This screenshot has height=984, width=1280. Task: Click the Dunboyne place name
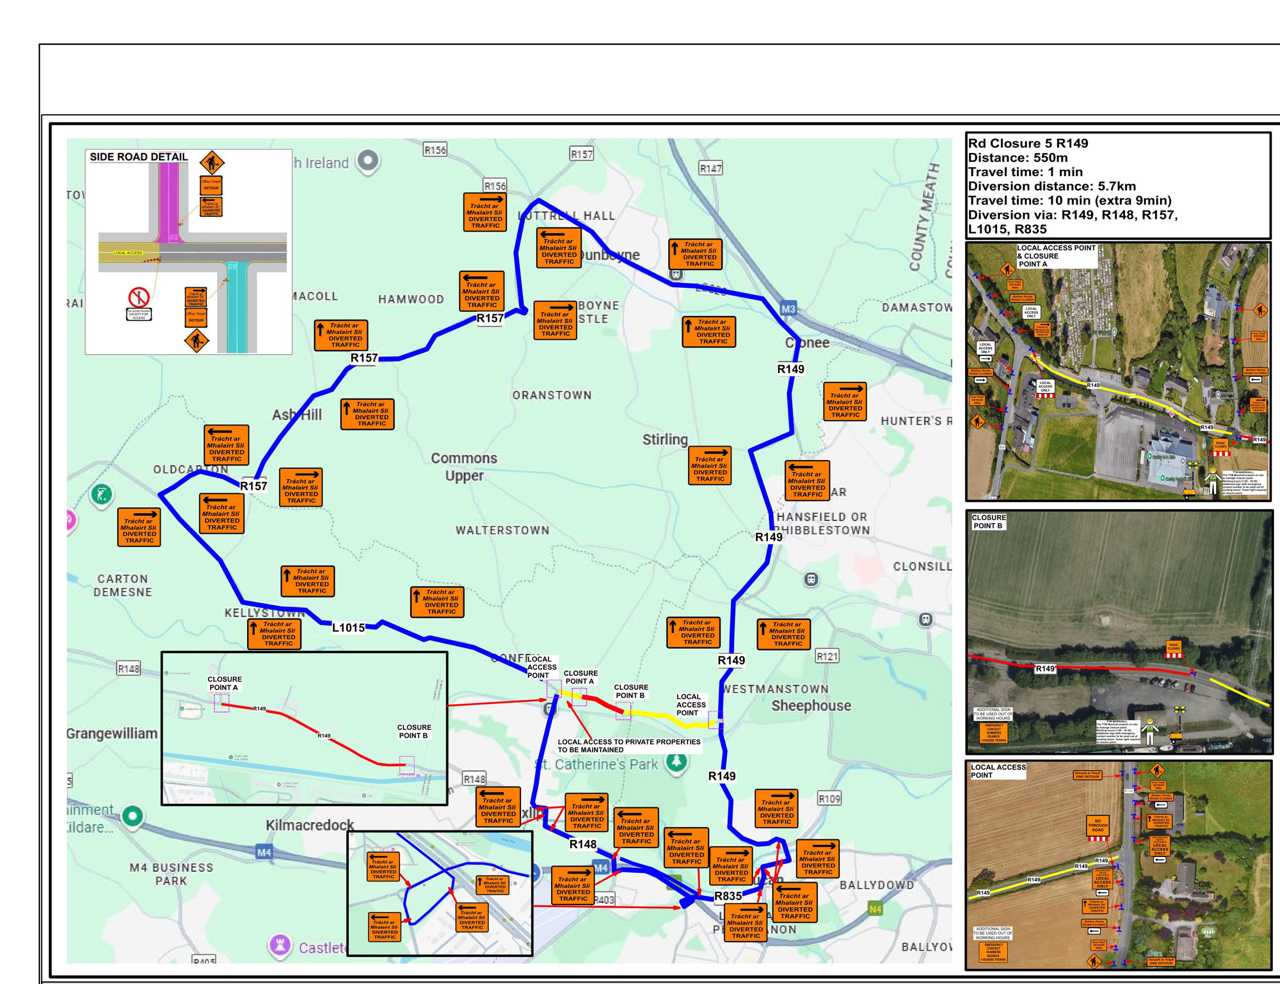[609, 255]
